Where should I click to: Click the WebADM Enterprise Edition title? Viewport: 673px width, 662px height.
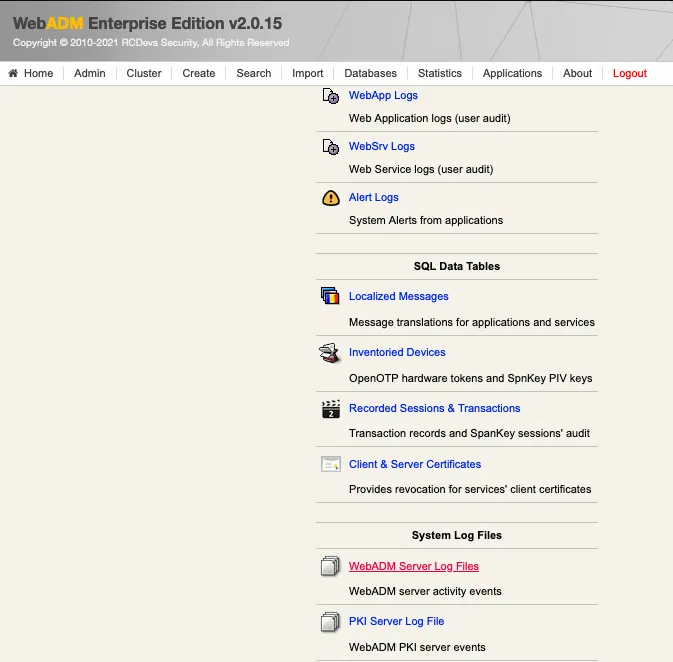pyautogui.click(x=147, y=24)
